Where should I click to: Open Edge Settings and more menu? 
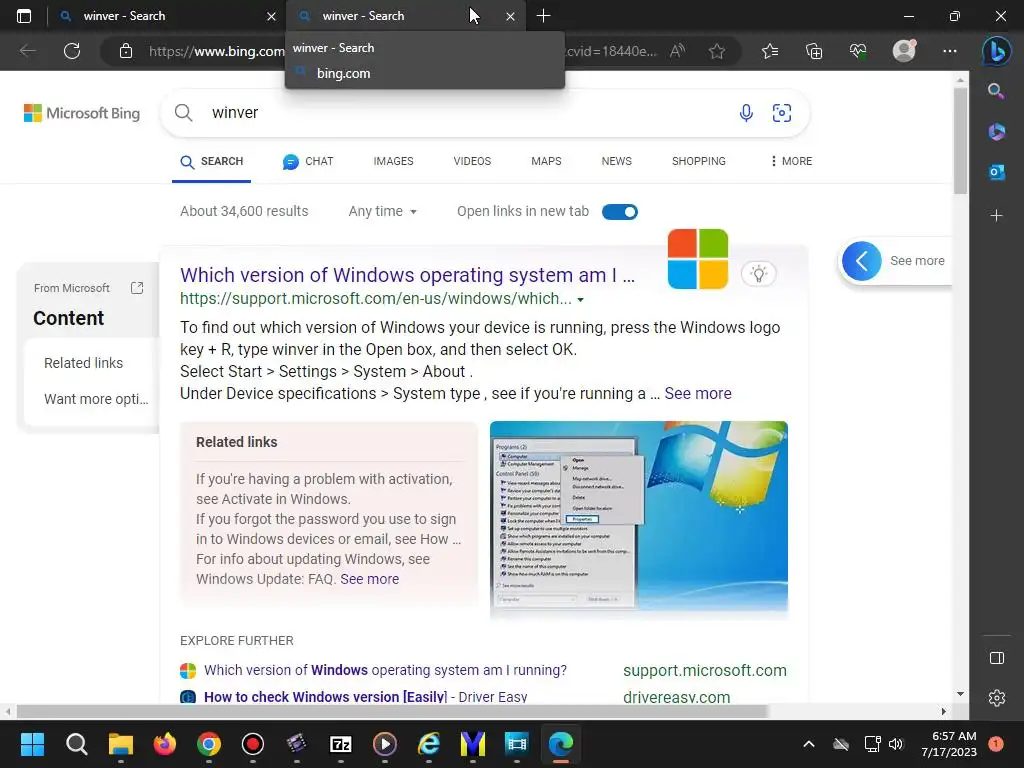pyautogui.click(x=950, y=51)
